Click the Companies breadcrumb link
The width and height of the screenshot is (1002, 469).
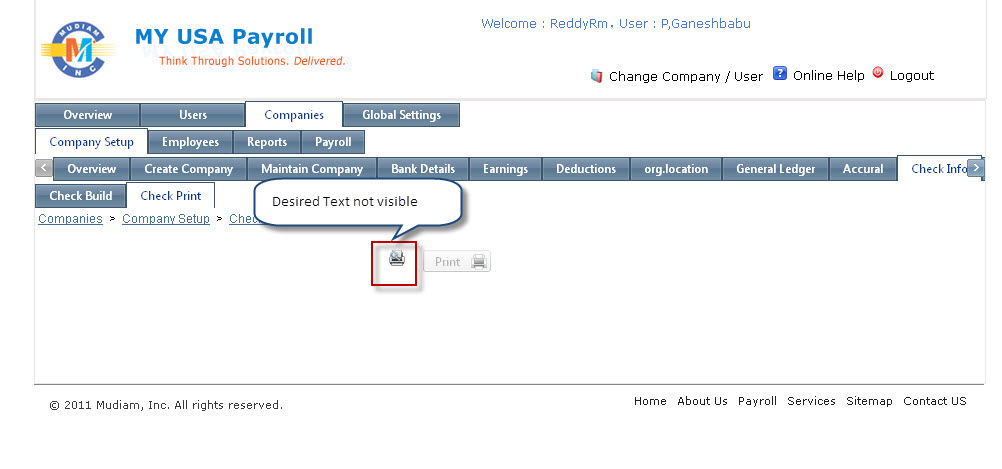[70, 219]
